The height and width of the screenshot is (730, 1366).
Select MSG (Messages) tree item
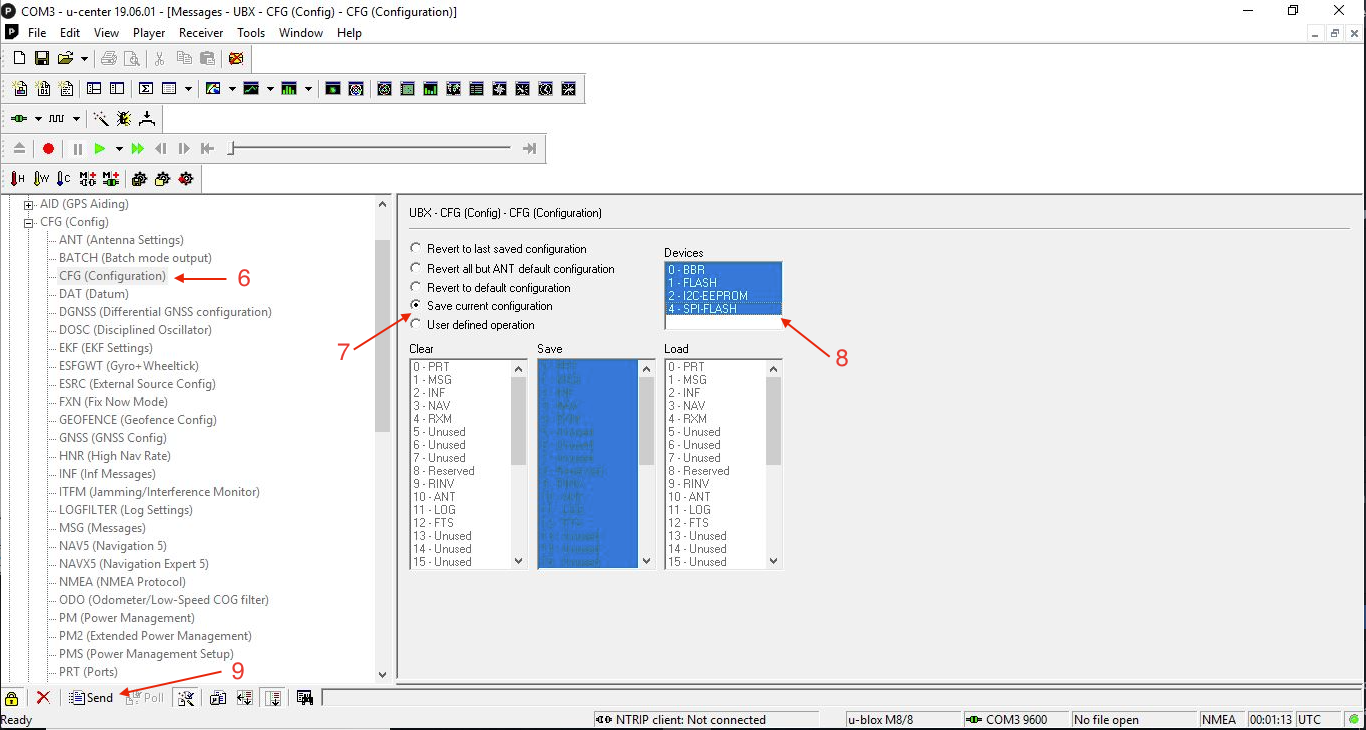[x=102, y=528]
